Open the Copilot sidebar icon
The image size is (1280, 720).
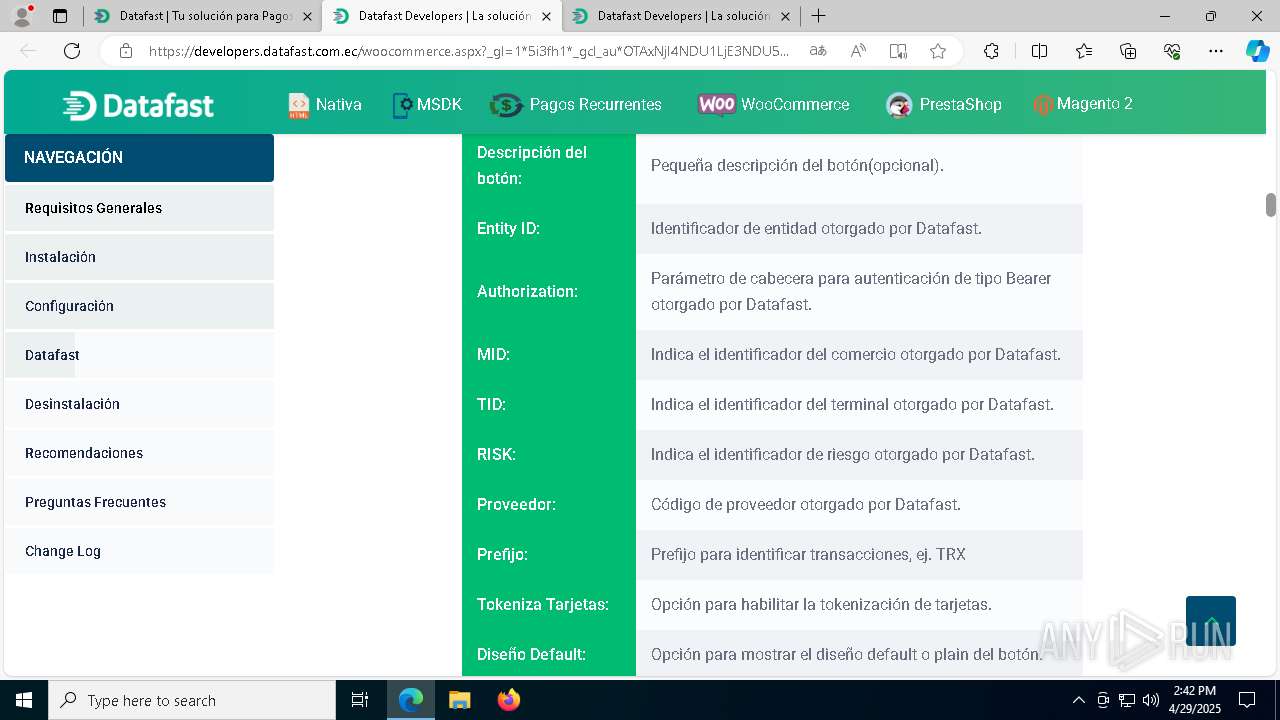(x=1257, y=51)
